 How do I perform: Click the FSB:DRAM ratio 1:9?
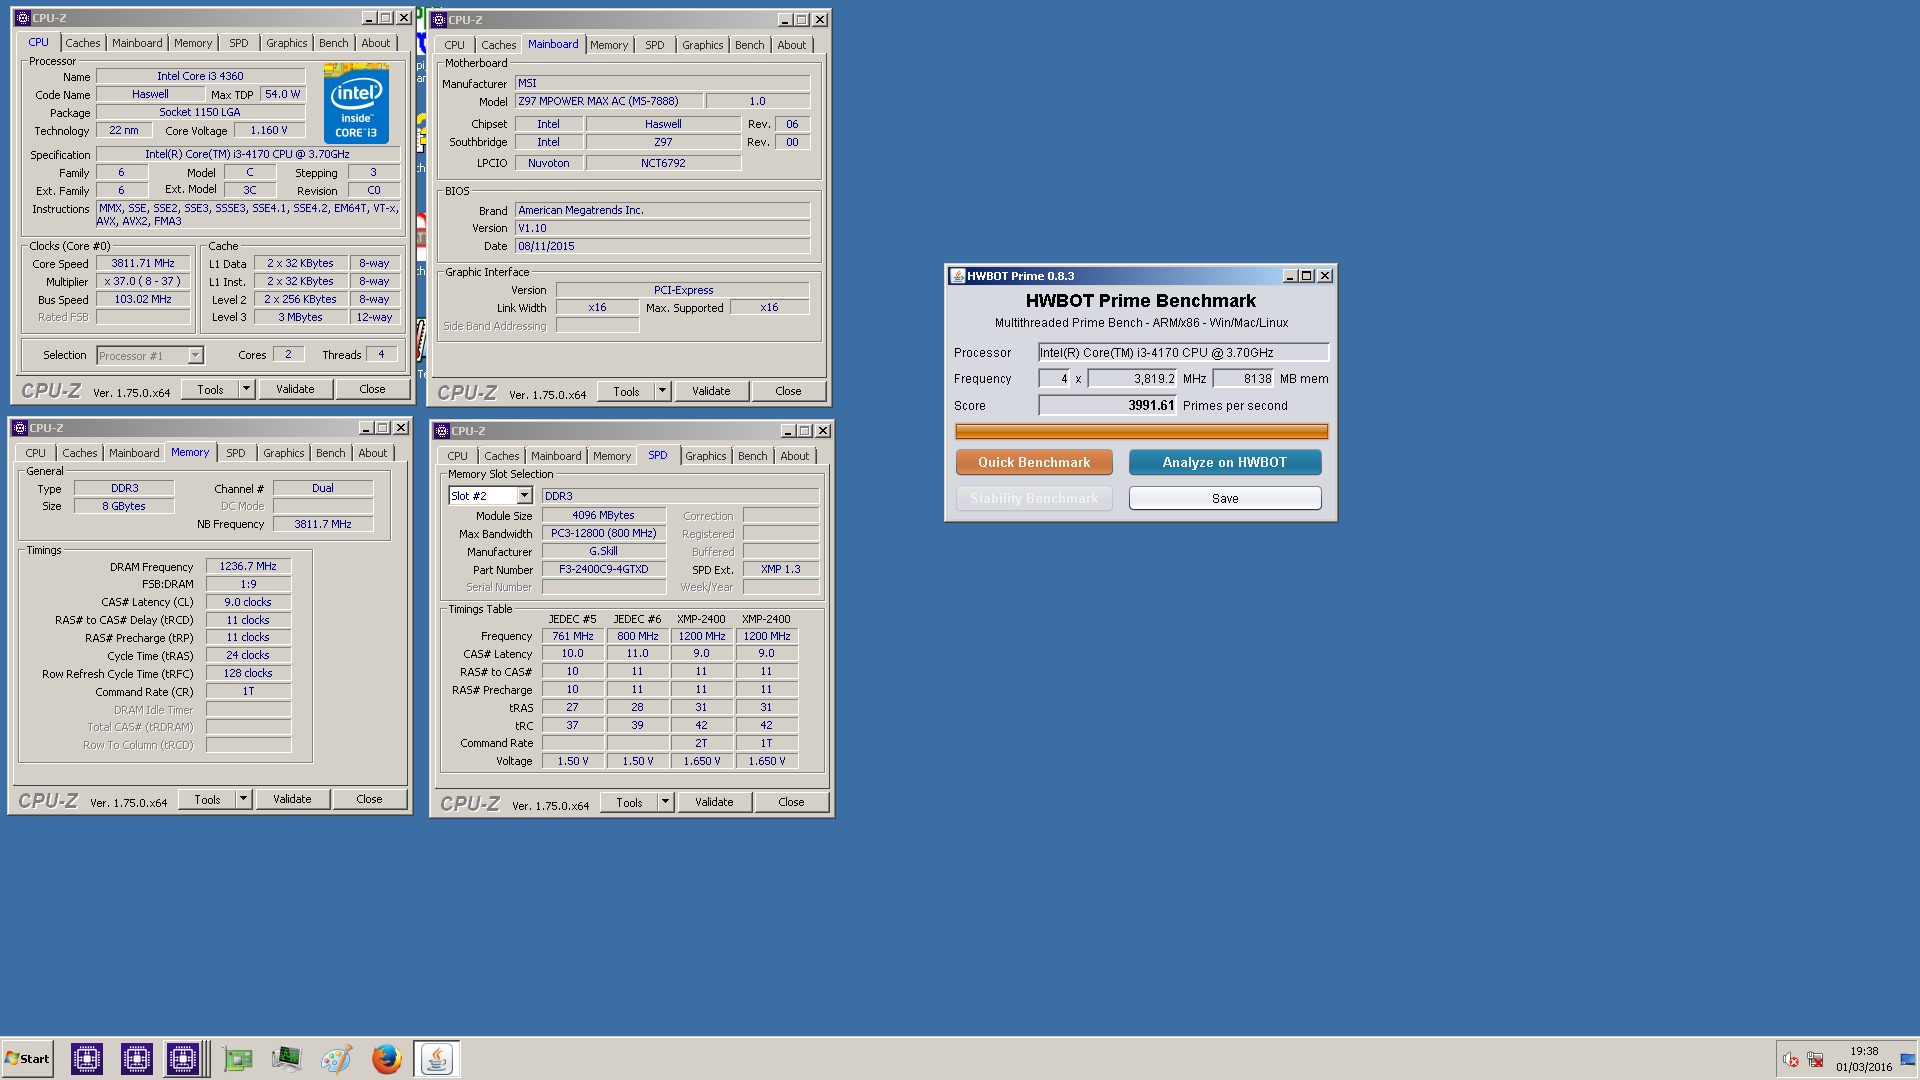pos(248,584)
